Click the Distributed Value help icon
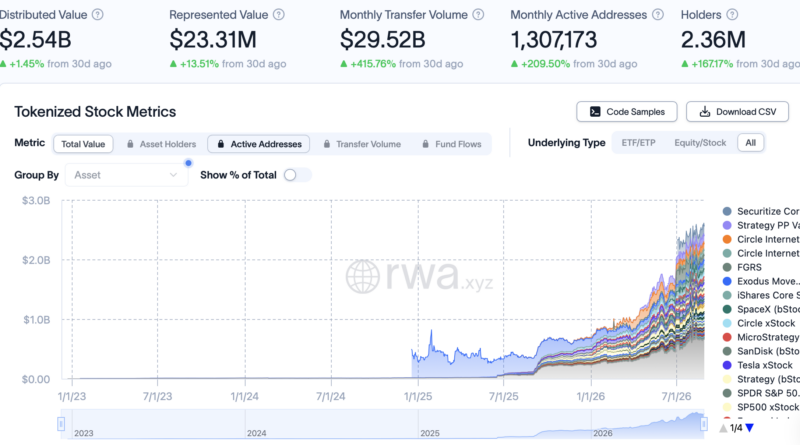The width and height of the screenshot is (800, 445). (x=97, y=15)
